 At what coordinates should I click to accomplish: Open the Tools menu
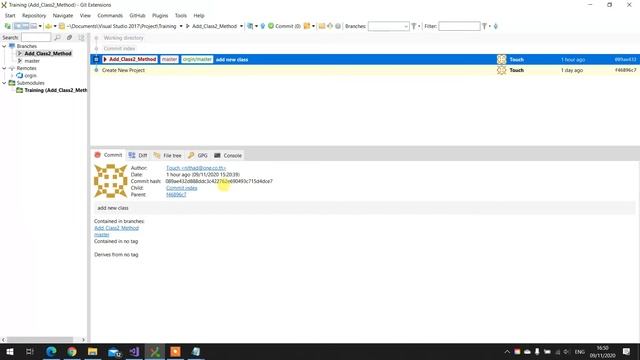pyautogui.click(x=180, y=16)
